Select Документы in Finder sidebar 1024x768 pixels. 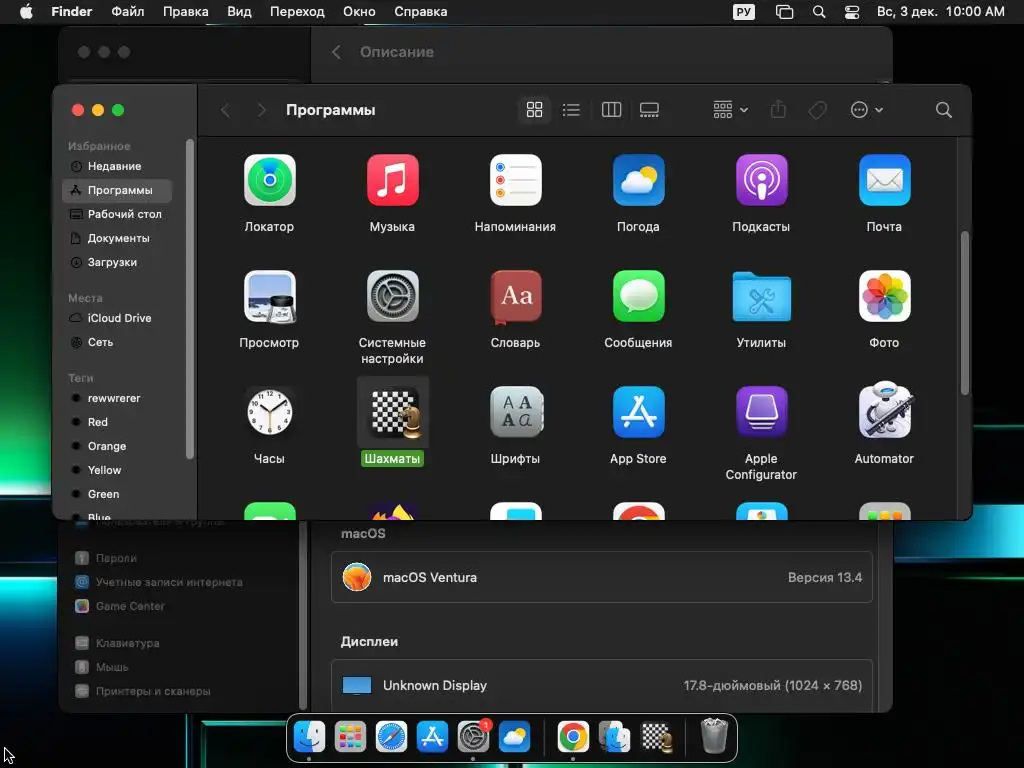tap(117, 238)
